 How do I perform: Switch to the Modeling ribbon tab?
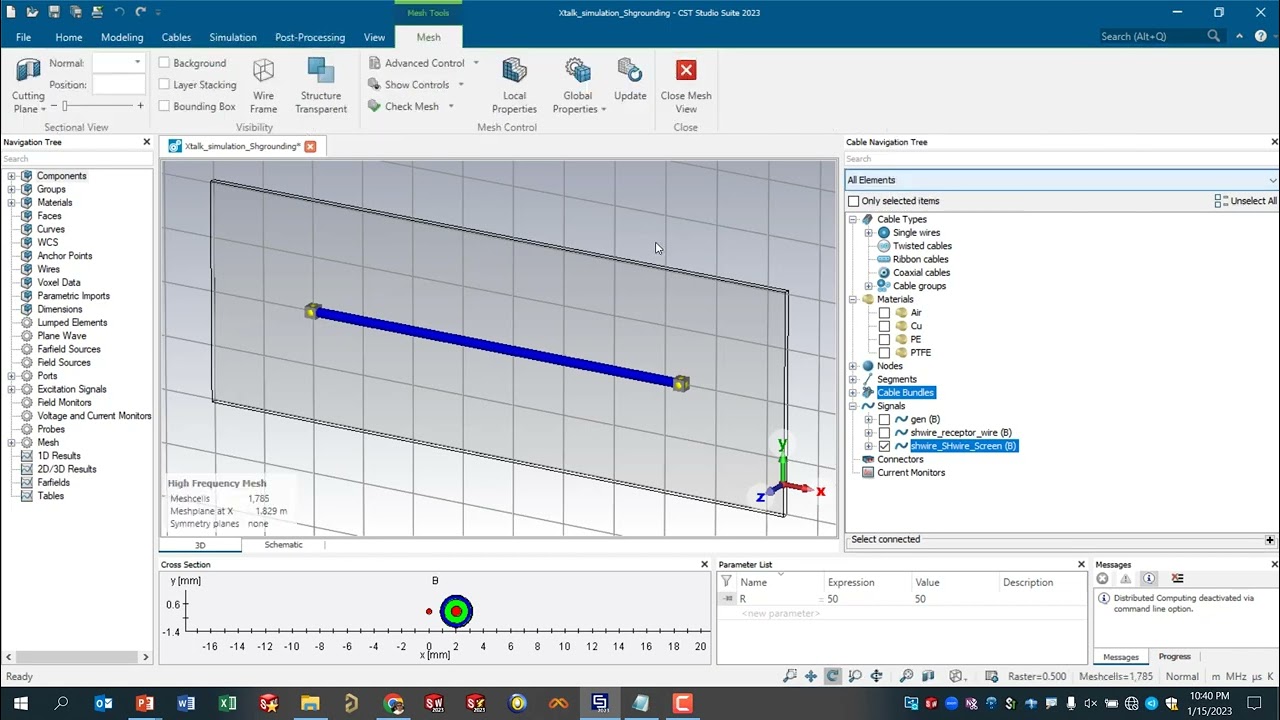122,37
